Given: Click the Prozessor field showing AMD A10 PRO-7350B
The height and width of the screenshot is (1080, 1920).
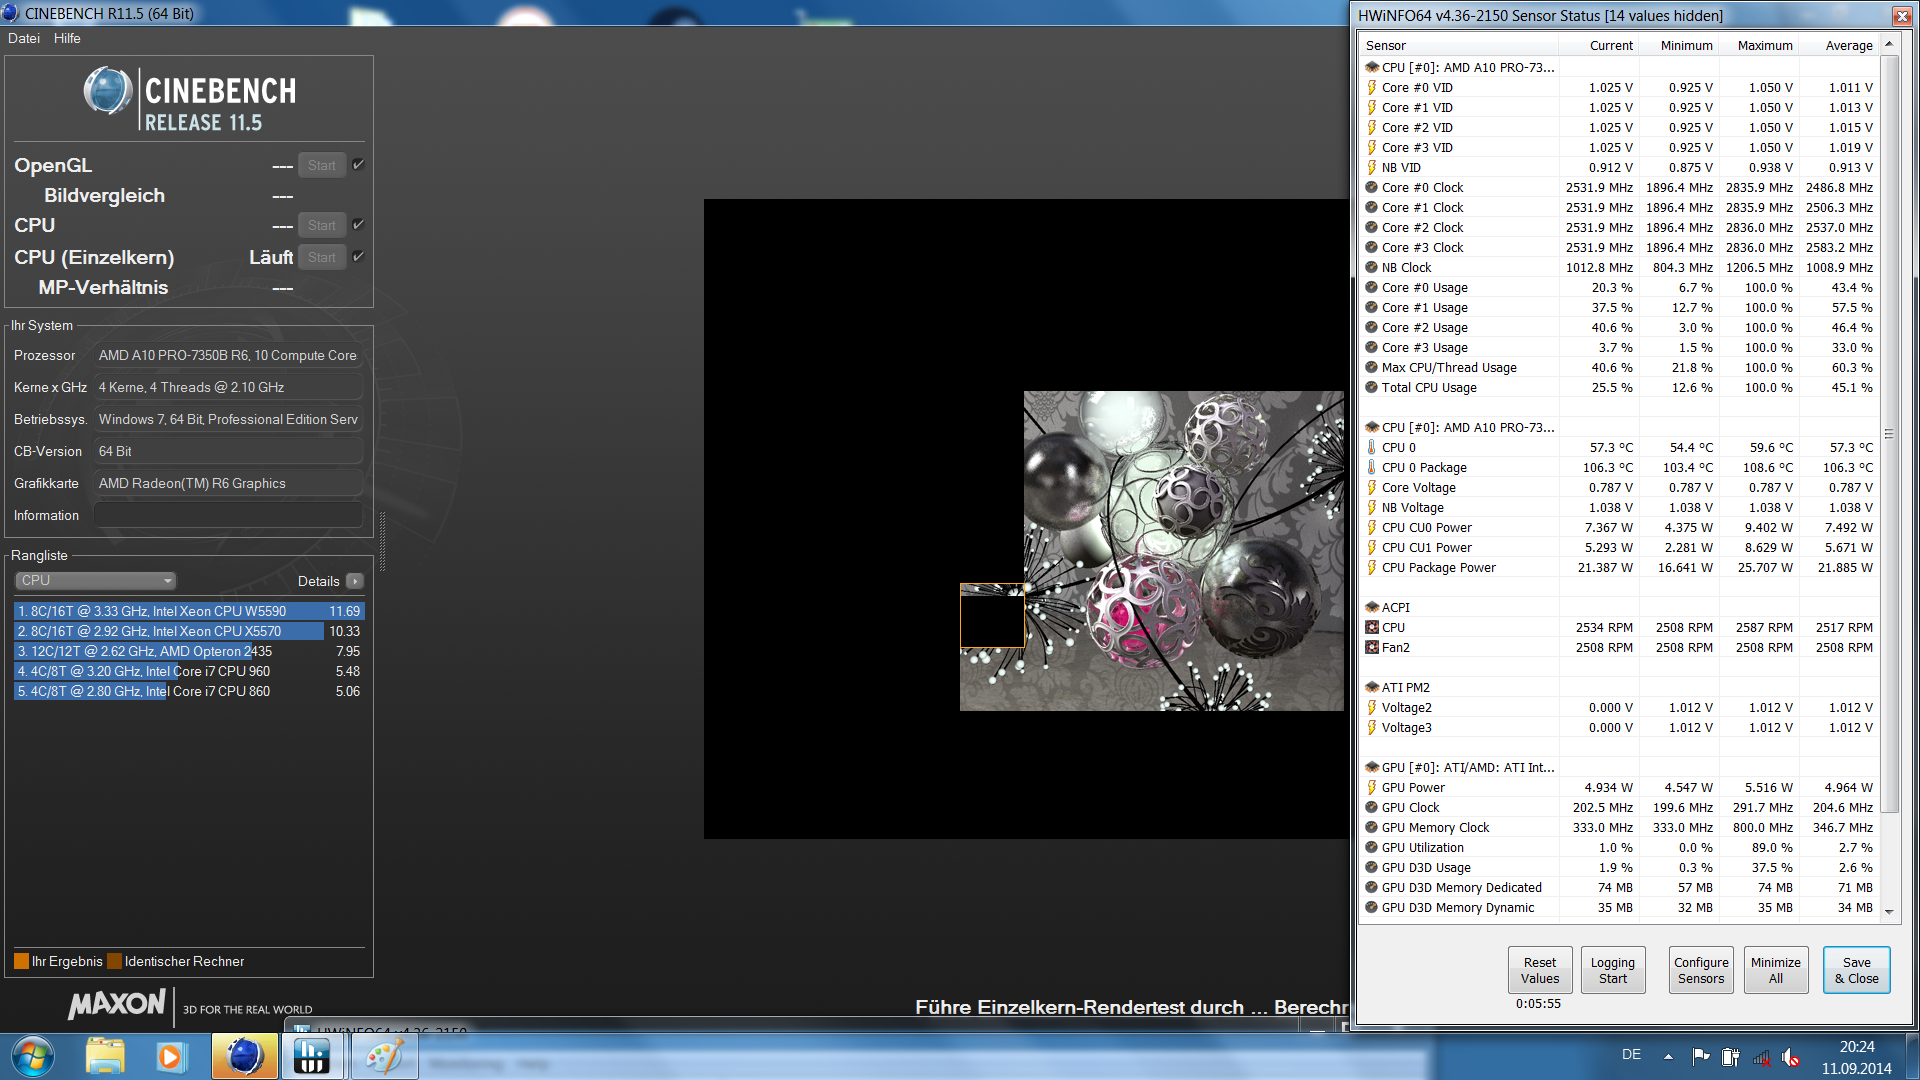Looking at the screenshot, I should click(x=228, y=356).
